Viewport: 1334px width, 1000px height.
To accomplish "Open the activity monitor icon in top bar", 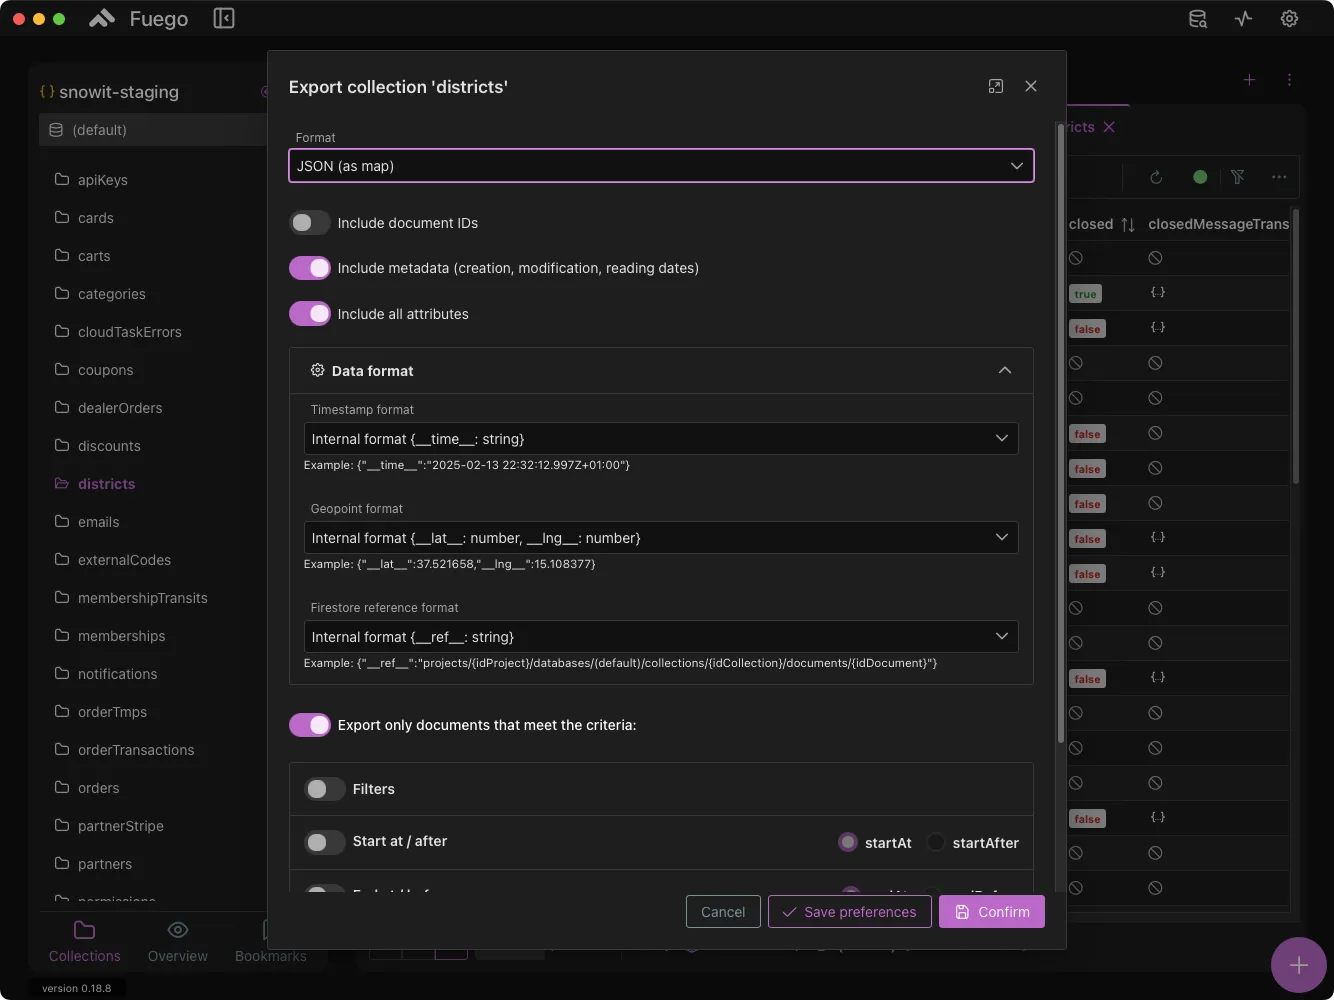I will point(1243,18).
